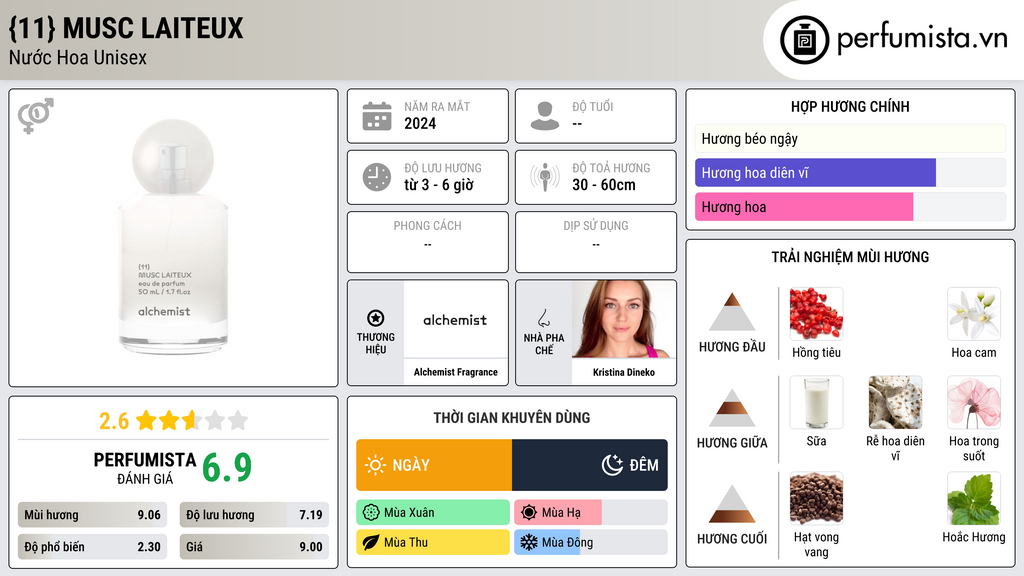Click the Hương cuối pyramid icon

732,504
